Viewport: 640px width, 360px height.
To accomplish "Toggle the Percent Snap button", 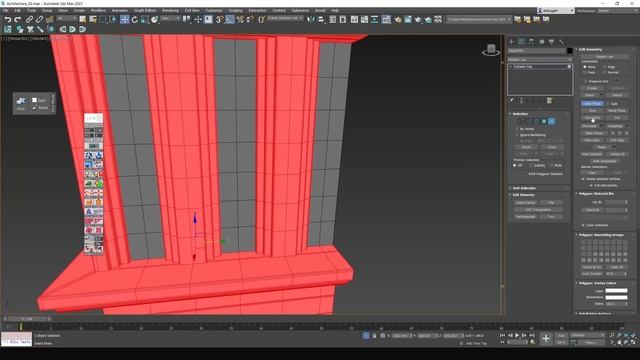I will coord(240,19).
